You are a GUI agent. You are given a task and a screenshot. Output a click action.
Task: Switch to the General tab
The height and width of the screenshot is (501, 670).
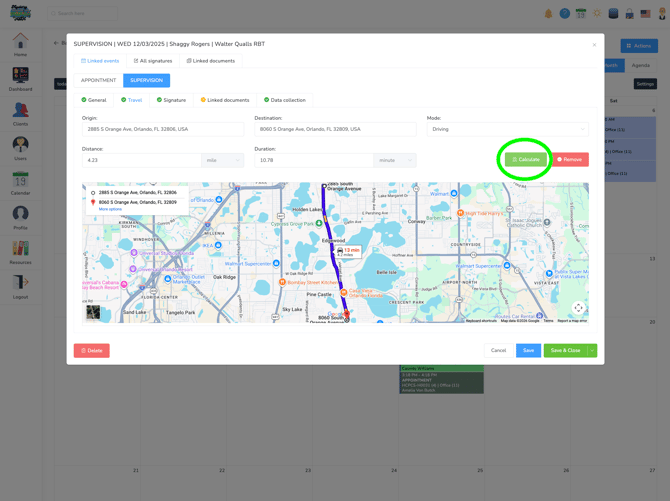(x=94, y=100)
